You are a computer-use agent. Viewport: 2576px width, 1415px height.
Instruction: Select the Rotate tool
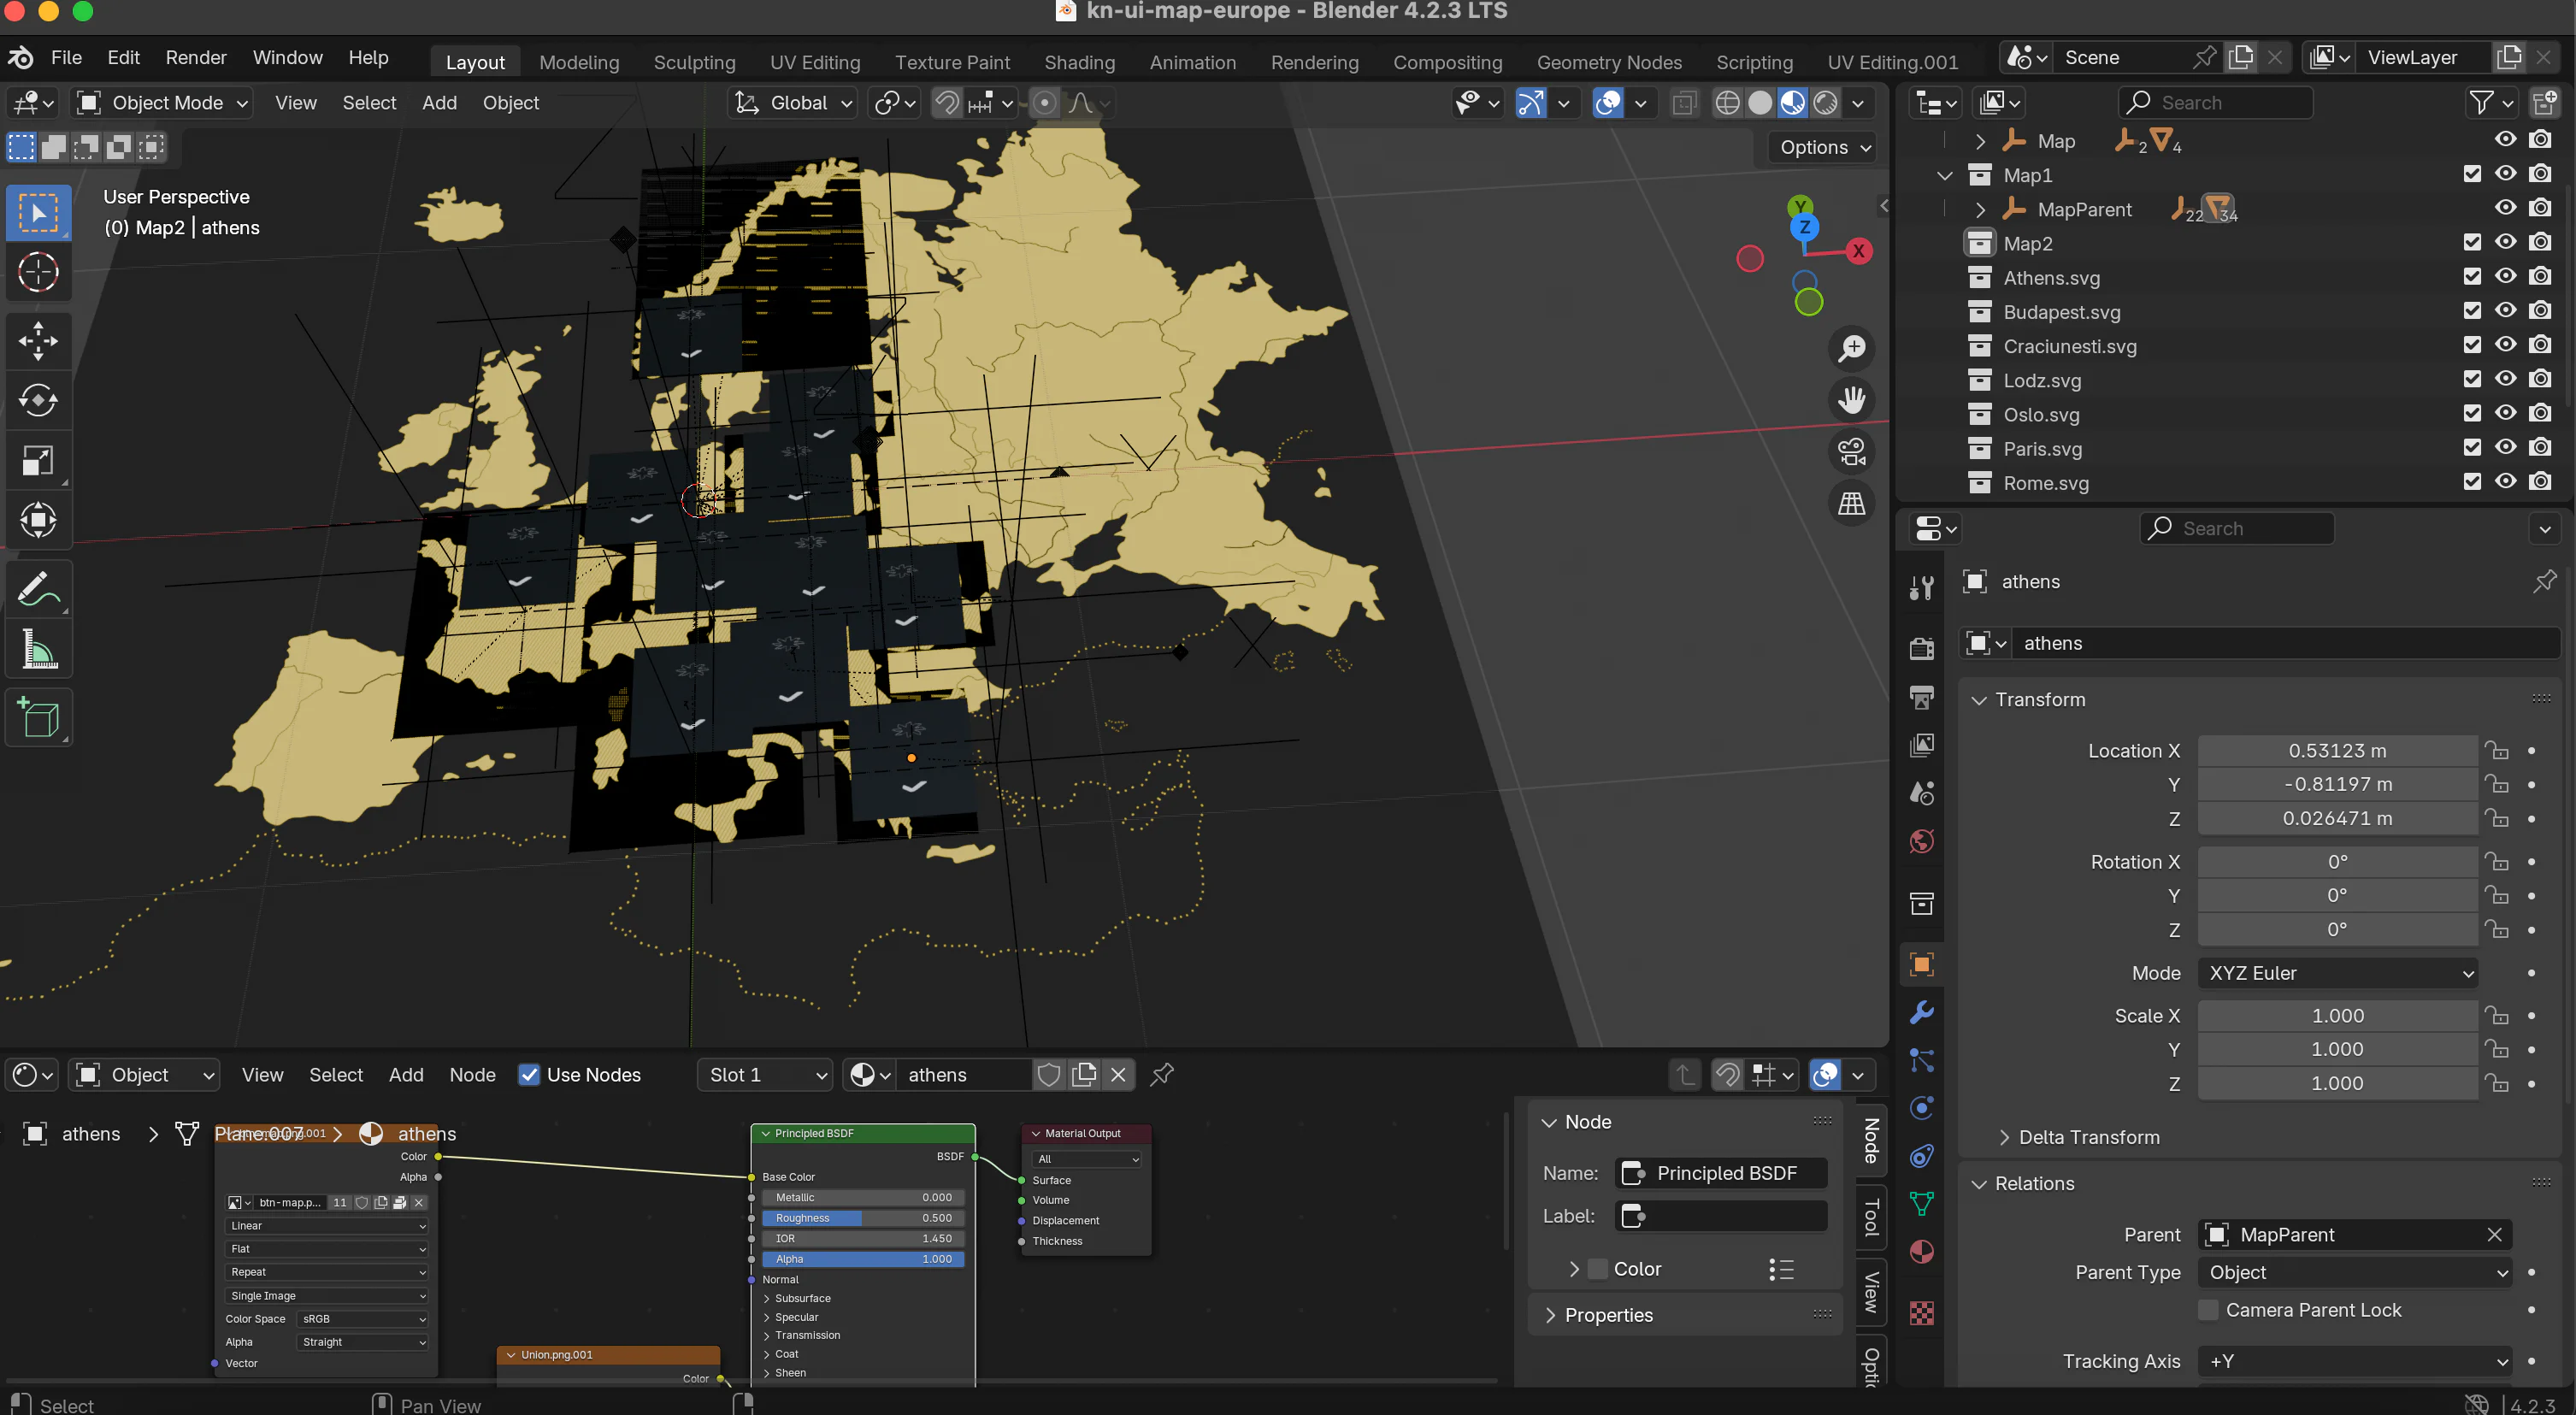point(38,401)
